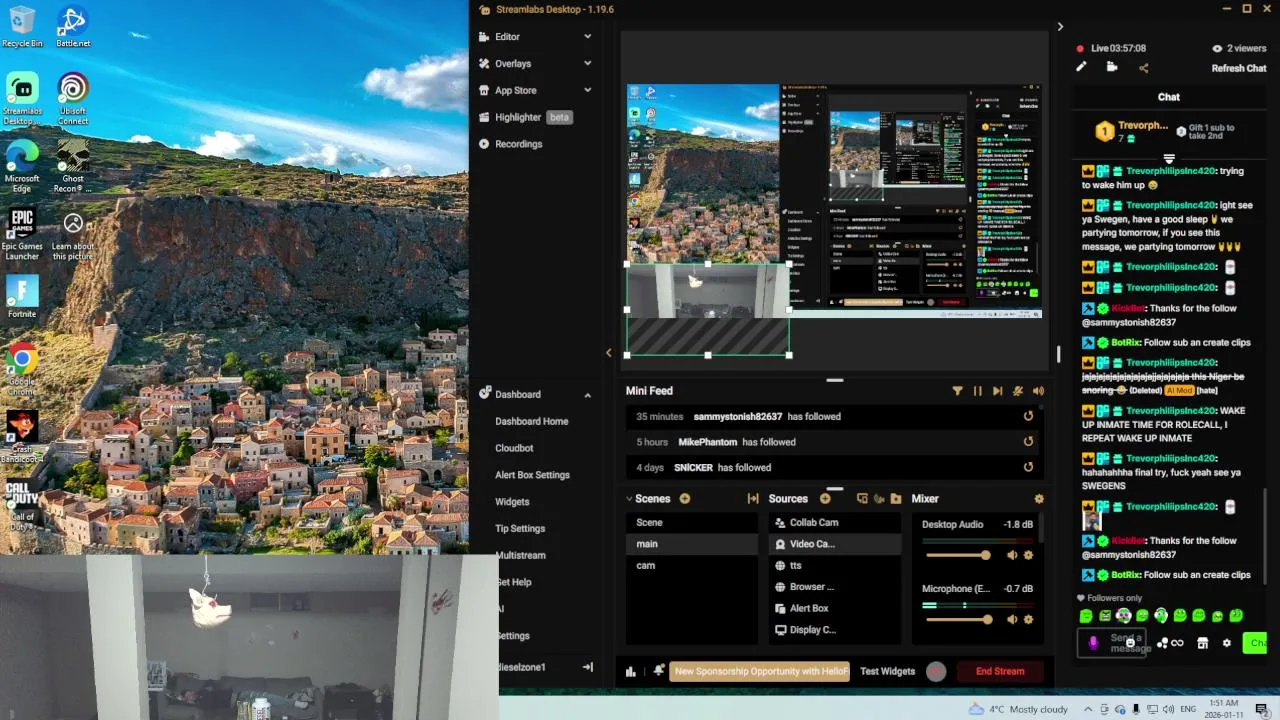Screen dimensions: 1280x720
Task: Select the Video Capture source row
Action: [835, 544]
